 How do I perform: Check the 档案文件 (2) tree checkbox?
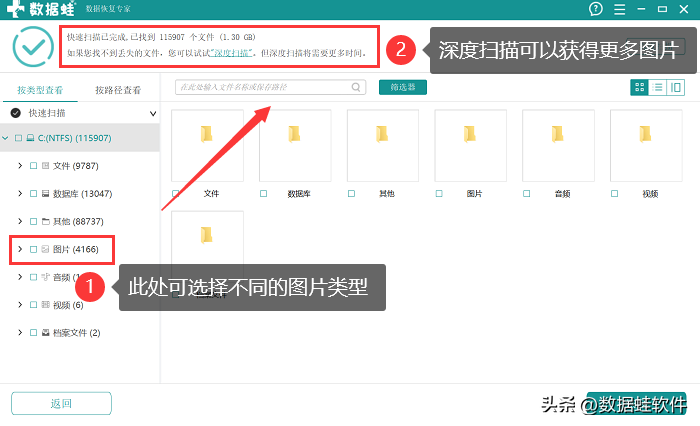[33, 332]
